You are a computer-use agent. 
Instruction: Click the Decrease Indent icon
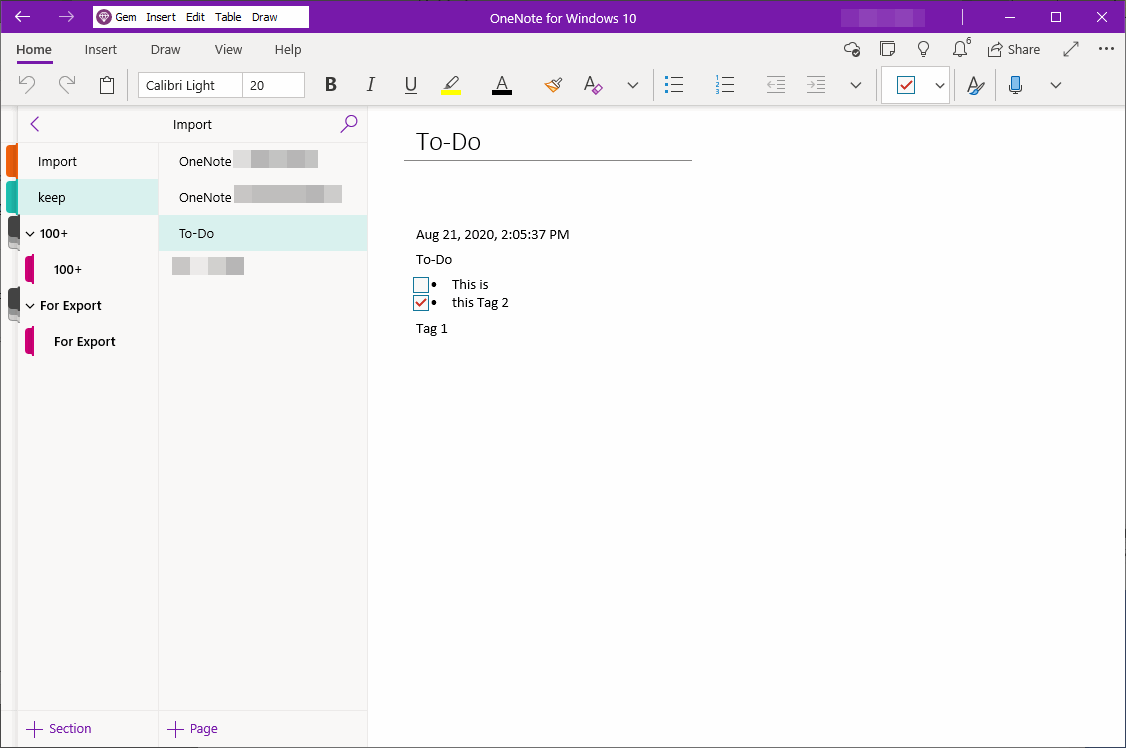point(776,85)
